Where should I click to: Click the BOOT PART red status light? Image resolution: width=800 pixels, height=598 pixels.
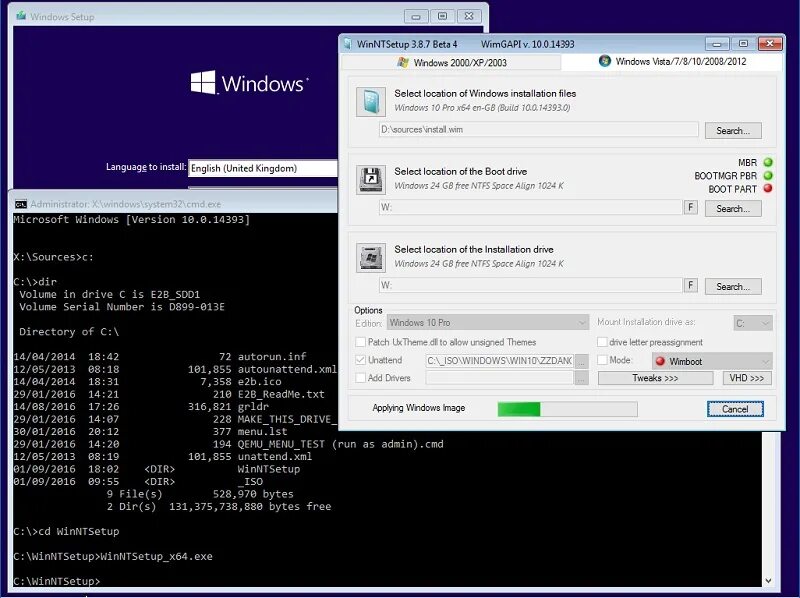(x=767, y=188)
